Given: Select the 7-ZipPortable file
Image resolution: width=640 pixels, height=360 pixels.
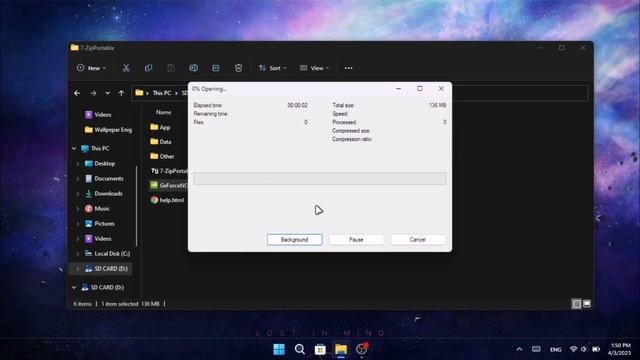Looking at the screenshot, I should [x=169, y=171].
